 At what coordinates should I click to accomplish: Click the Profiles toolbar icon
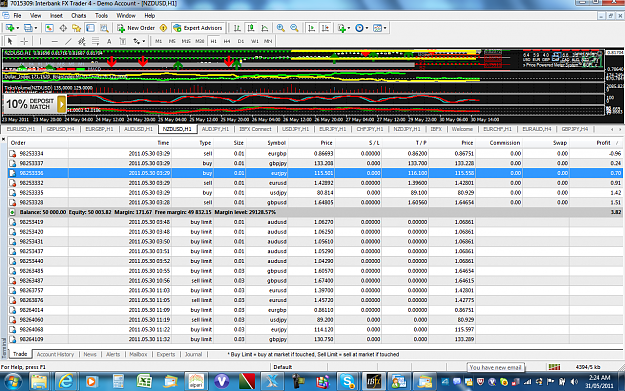[x=28, y=28]
